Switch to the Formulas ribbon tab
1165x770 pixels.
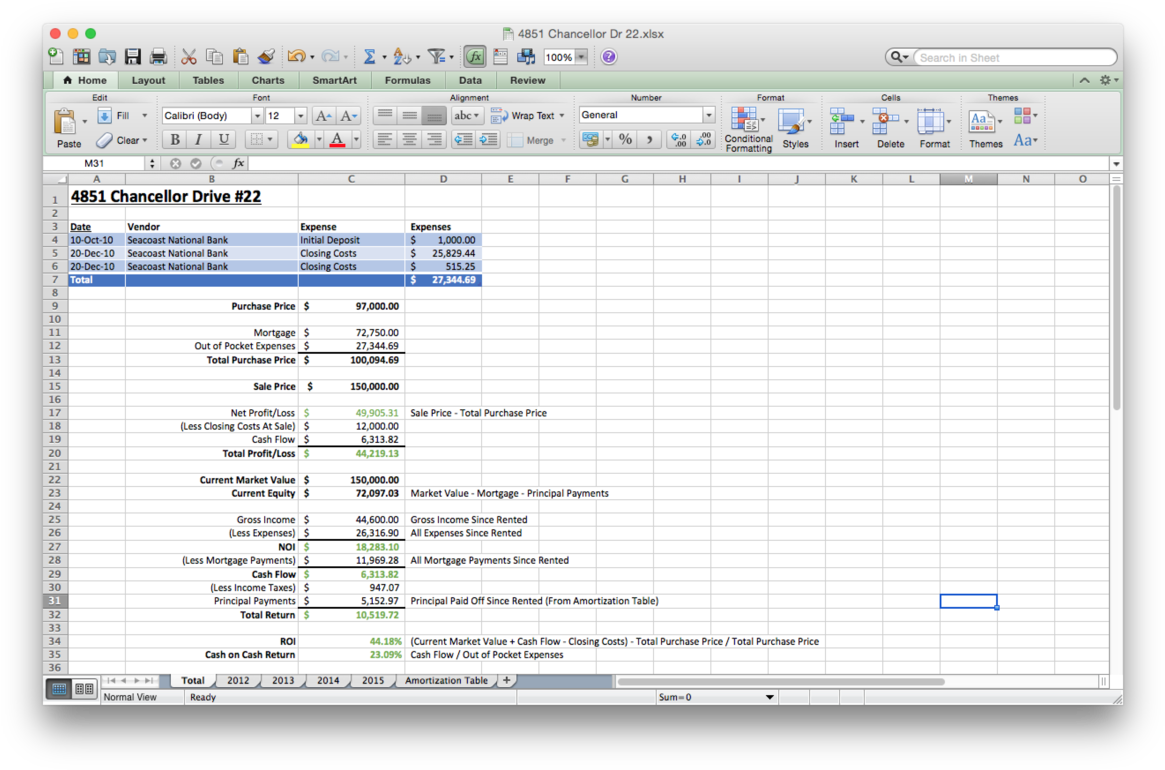[407, 80]
